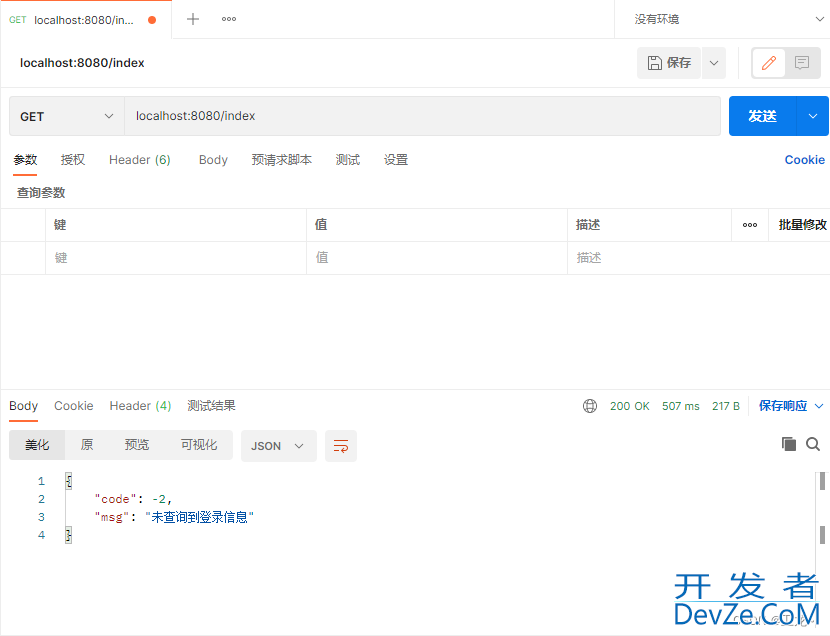Open the JSON format dropdown
Image resolution: width=830 pixels, height=636 pixels.
[278, 446]
